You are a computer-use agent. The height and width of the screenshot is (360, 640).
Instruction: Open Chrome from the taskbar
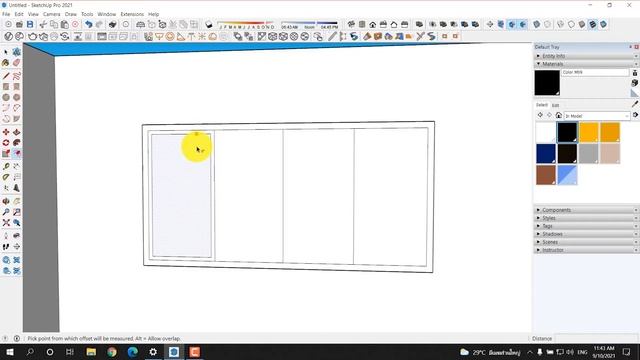pyautogui.click(x=112, y=352)
